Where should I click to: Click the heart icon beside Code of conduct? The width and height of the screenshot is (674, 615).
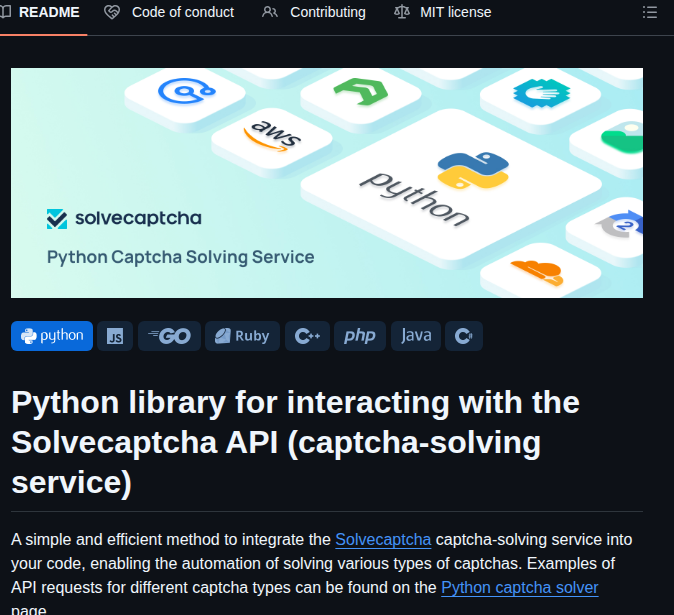112,12
